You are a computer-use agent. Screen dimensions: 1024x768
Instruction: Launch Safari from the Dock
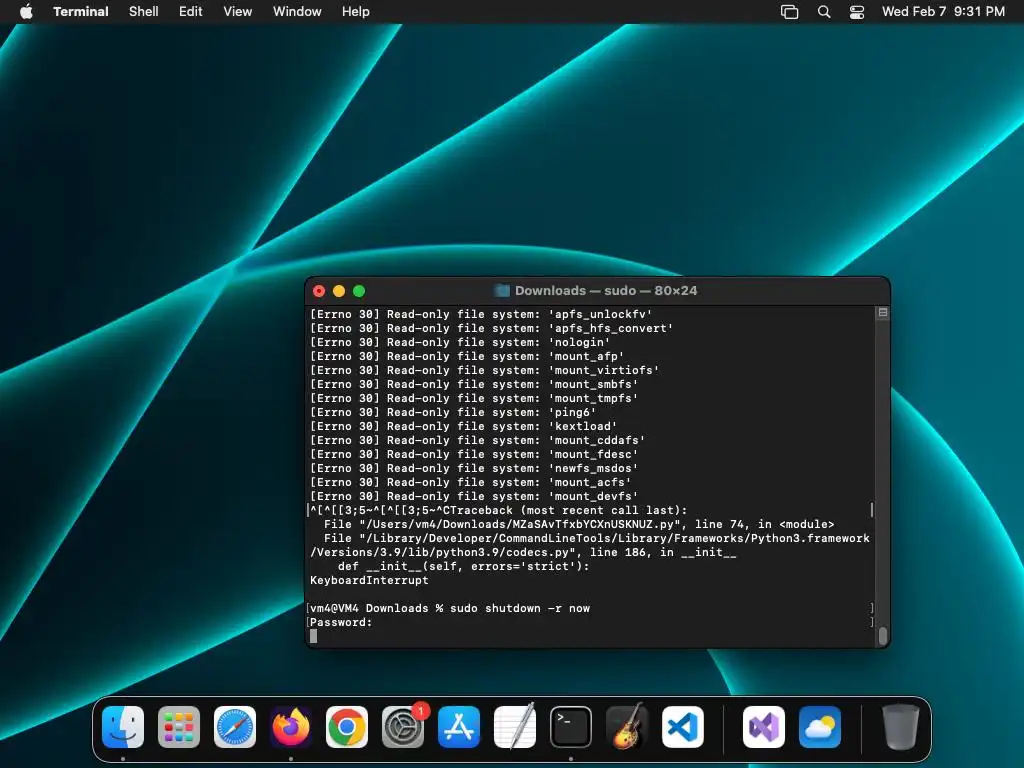[235, 727]
